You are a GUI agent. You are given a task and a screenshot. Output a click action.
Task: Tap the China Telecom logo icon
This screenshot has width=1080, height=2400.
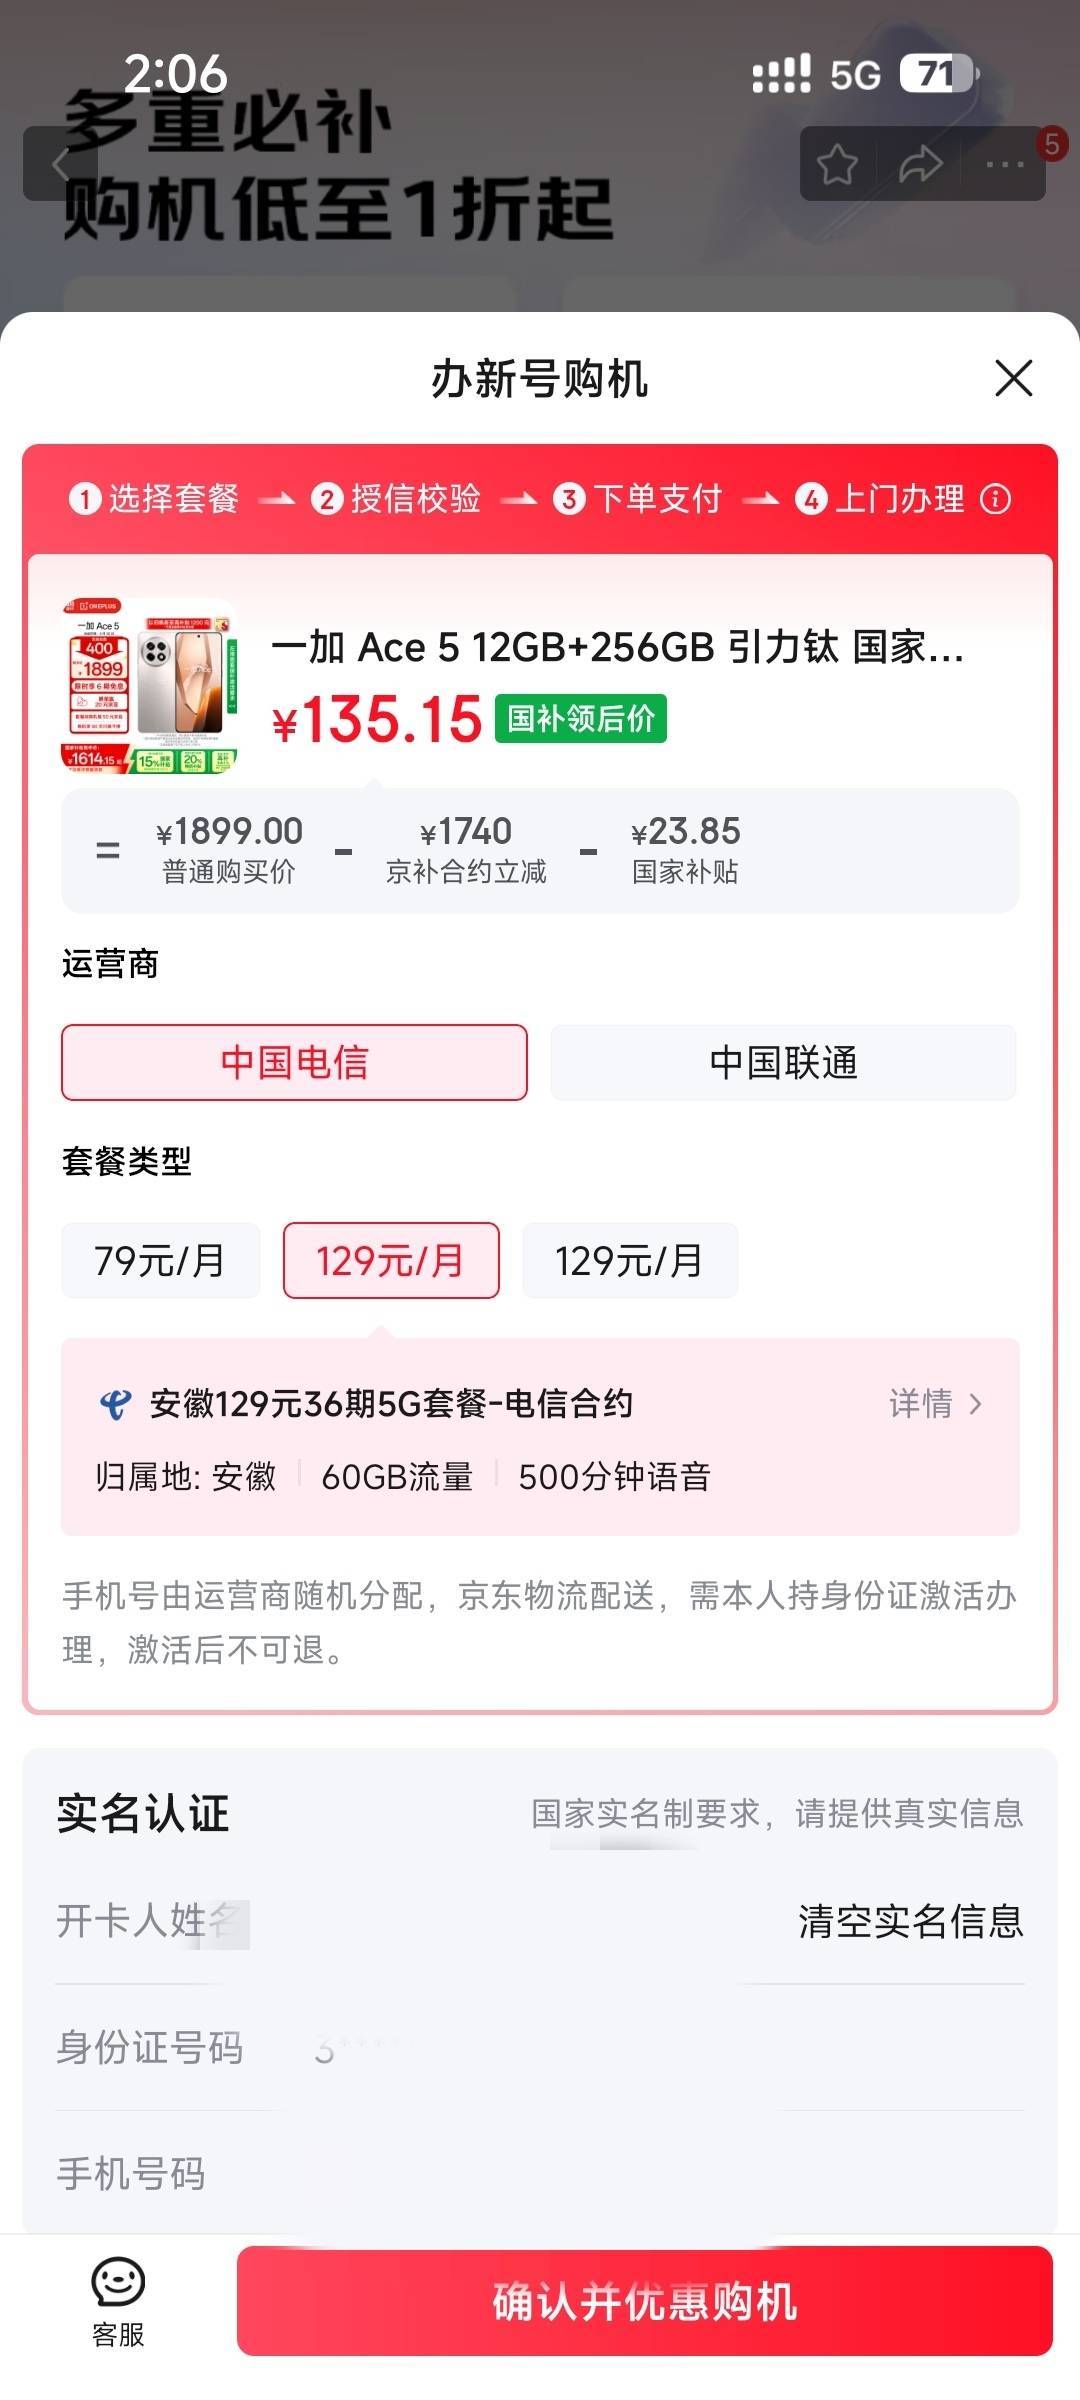[115, 1404]
